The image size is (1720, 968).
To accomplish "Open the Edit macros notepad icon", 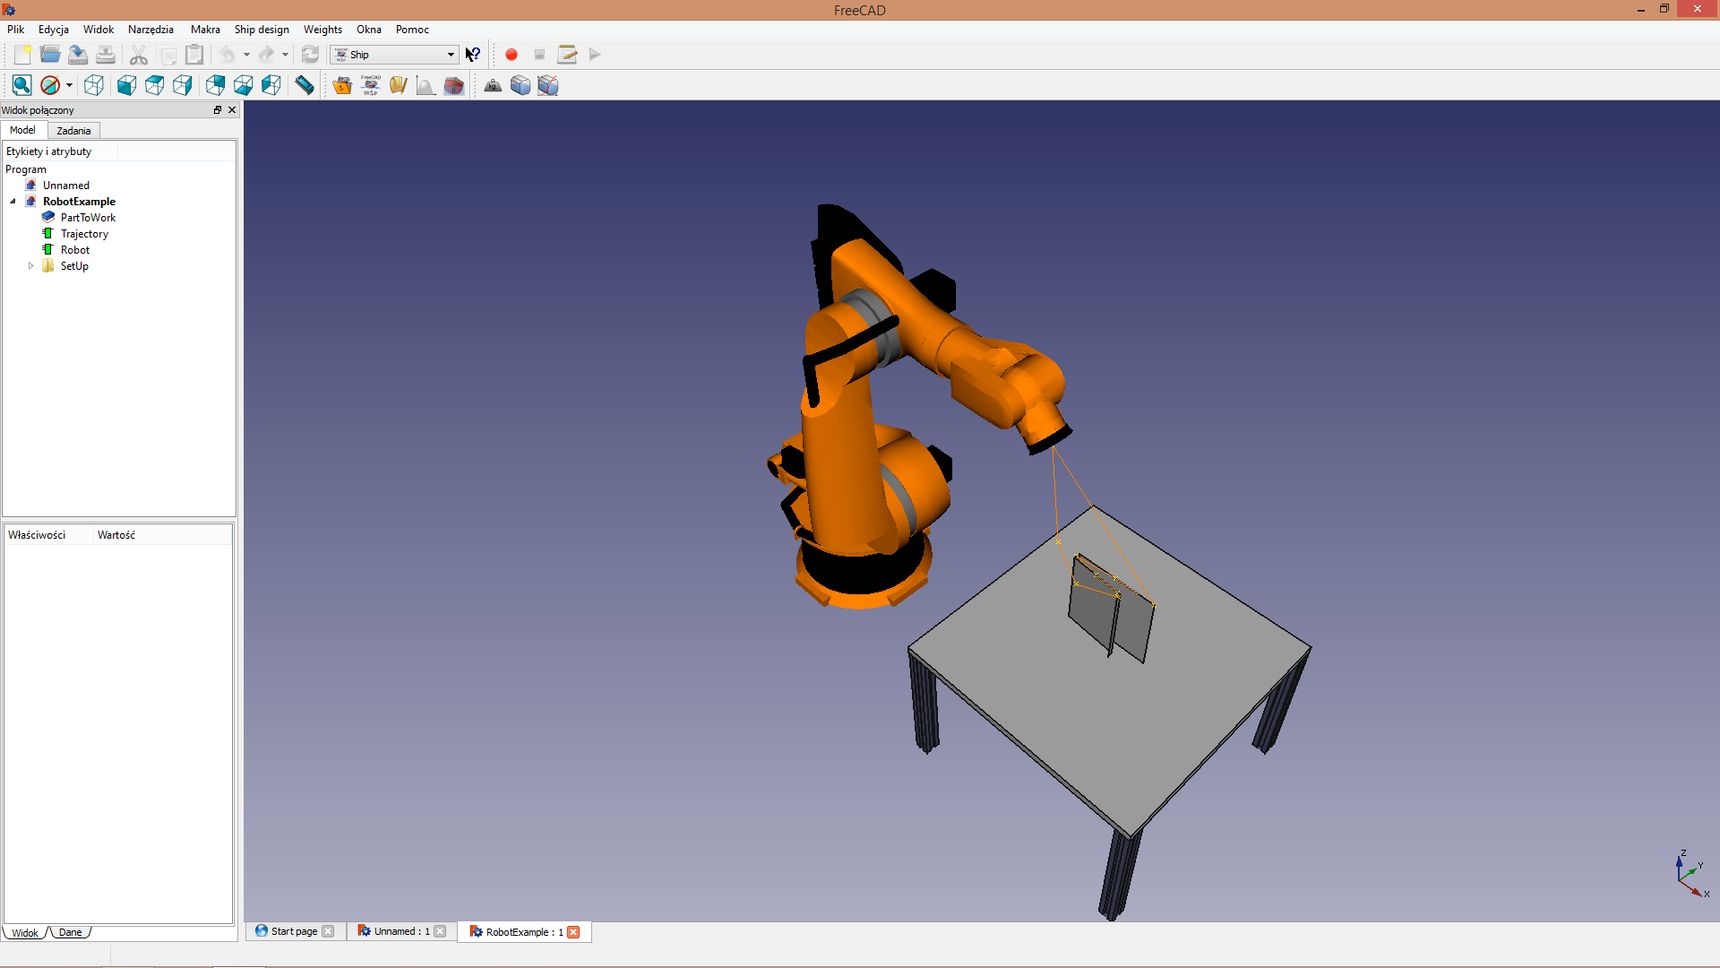I will [567, 55].
